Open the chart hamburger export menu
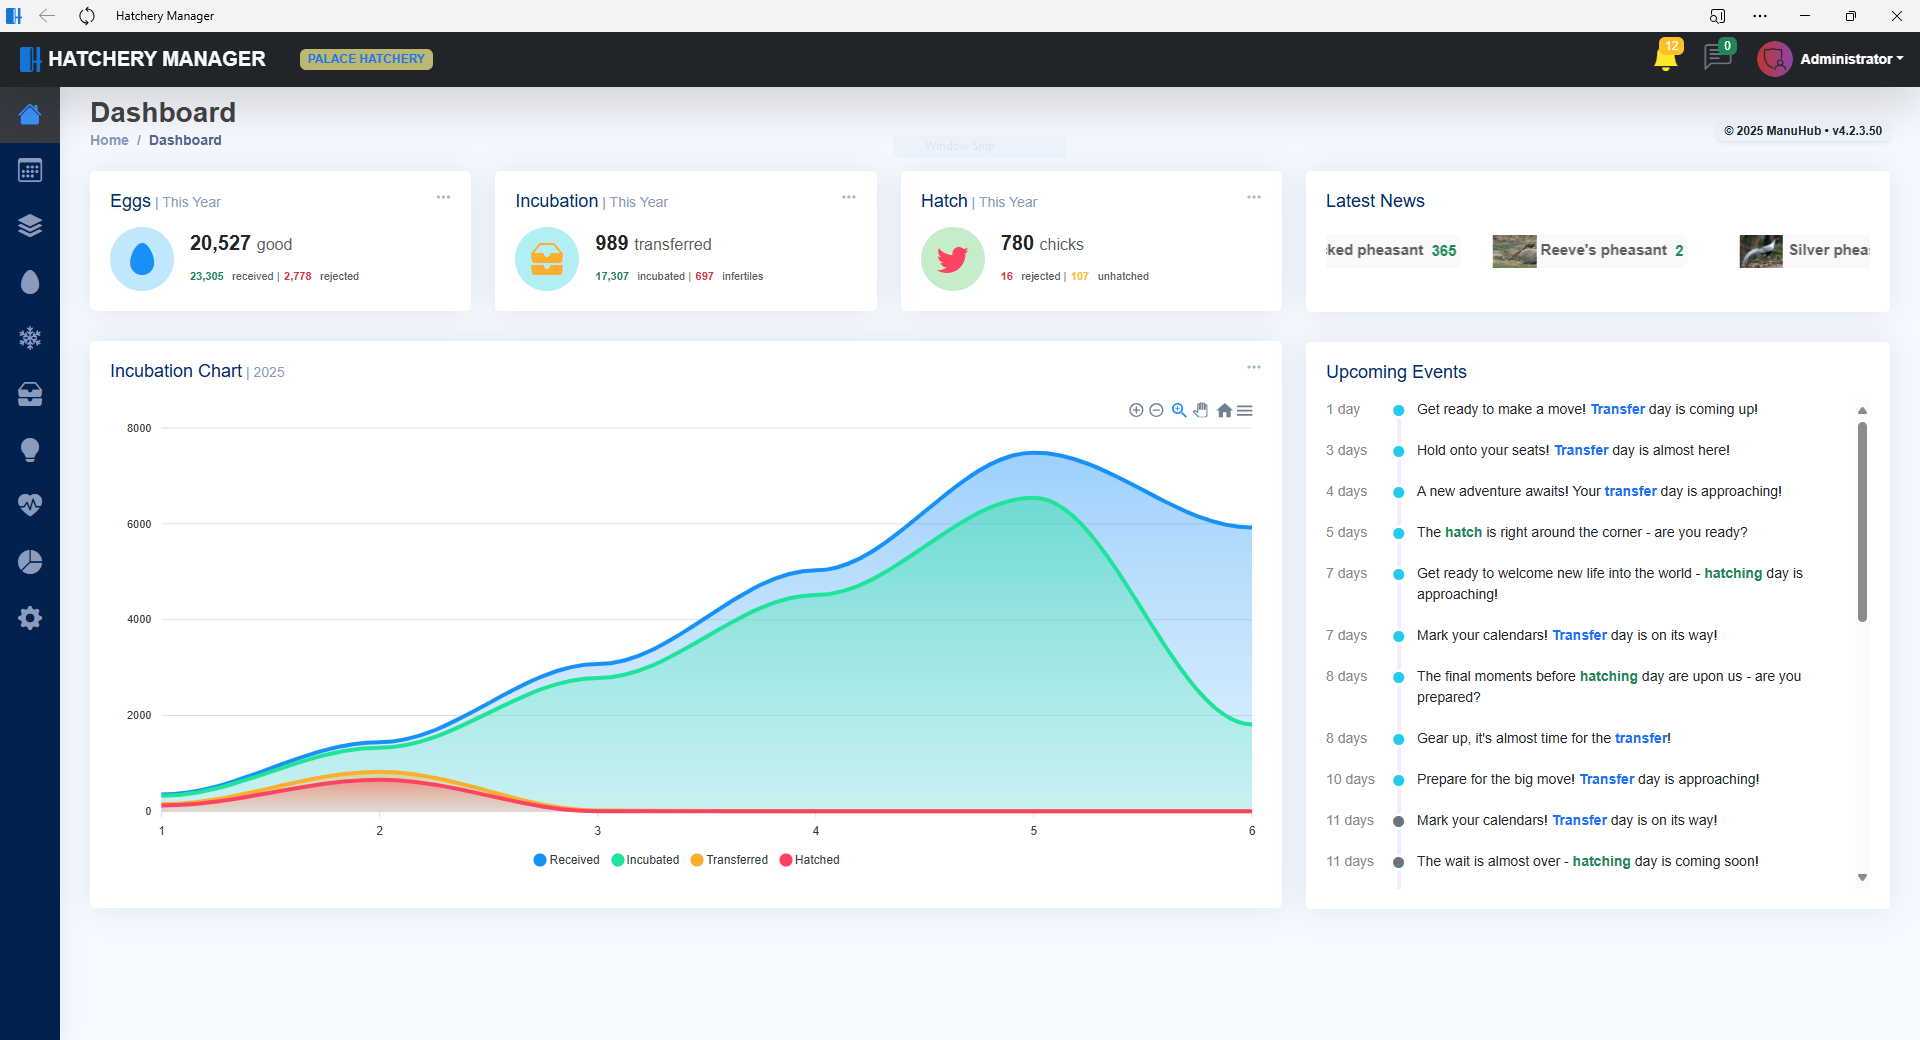This screenshot has width=1920, height=1040. point(1245,410)
